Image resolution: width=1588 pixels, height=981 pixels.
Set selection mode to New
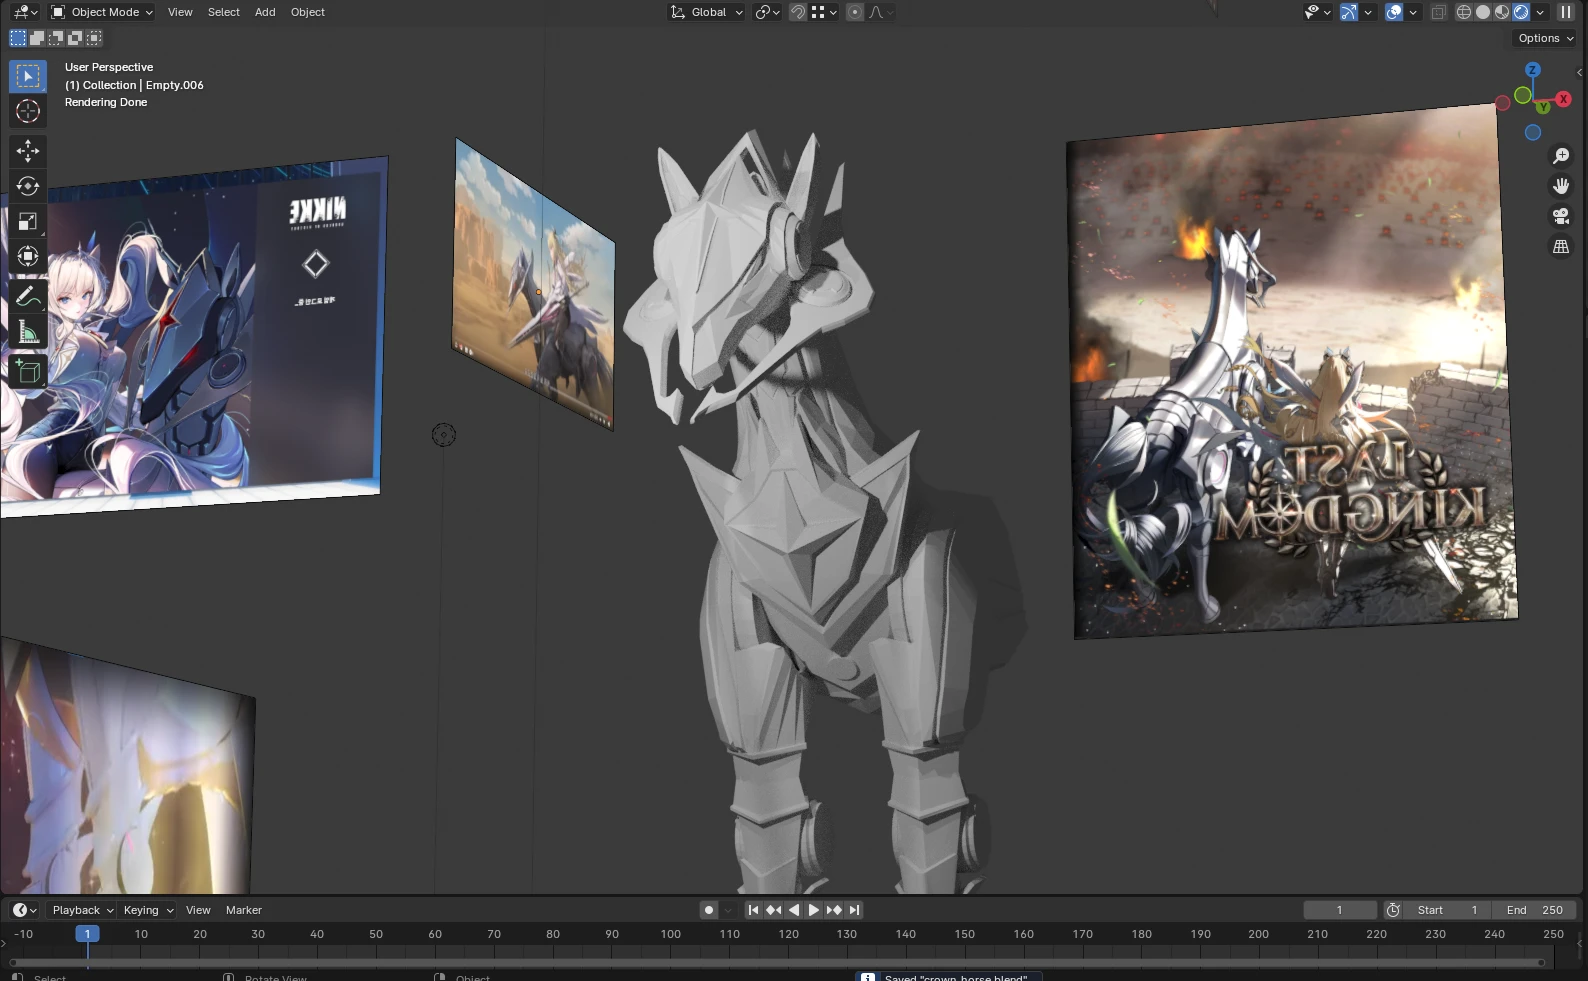tap(18, 38)
